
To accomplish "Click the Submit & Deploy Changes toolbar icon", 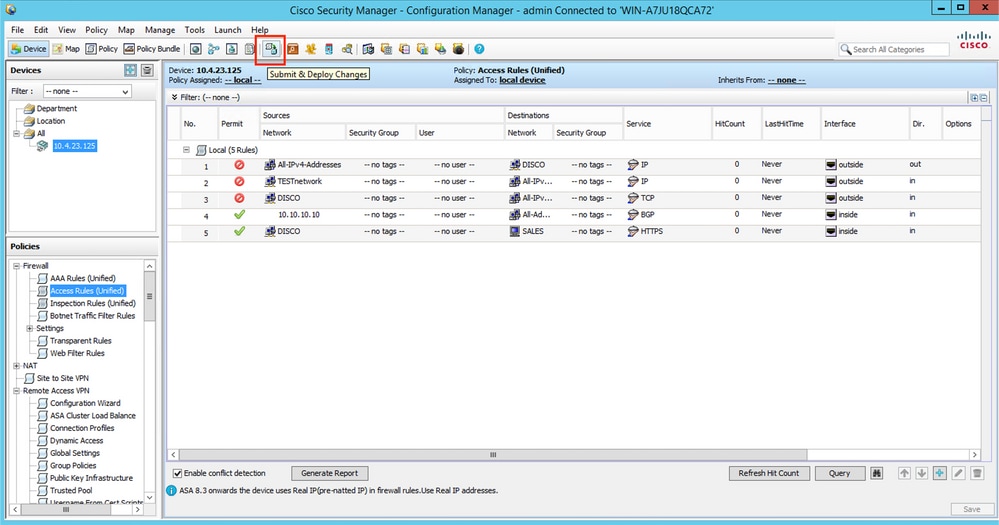I will pyautogui.click(x=271, y=49).
